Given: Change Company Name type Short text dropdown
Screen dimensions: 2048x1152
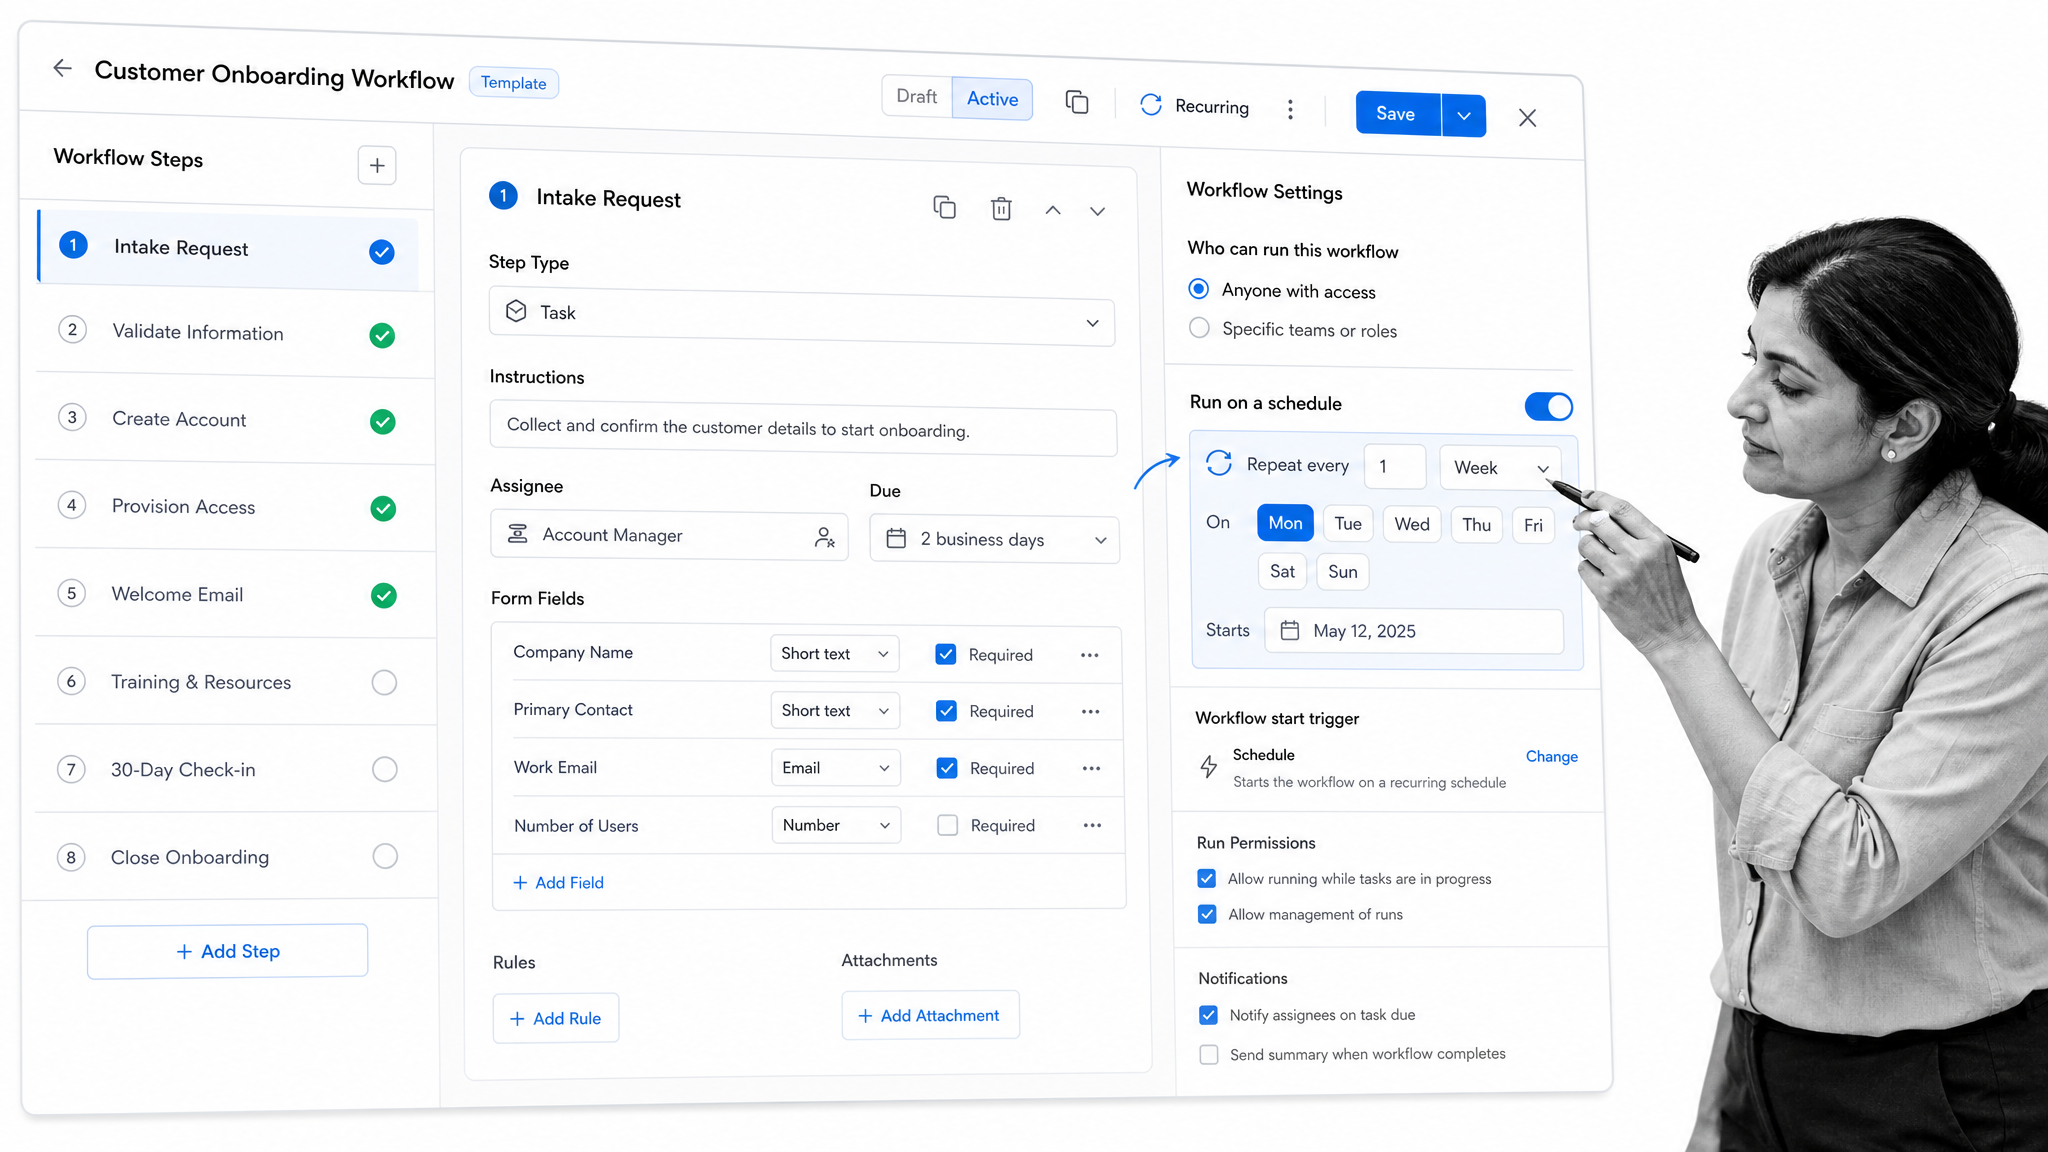Looking at the screenshot, I should pos(835,653).
